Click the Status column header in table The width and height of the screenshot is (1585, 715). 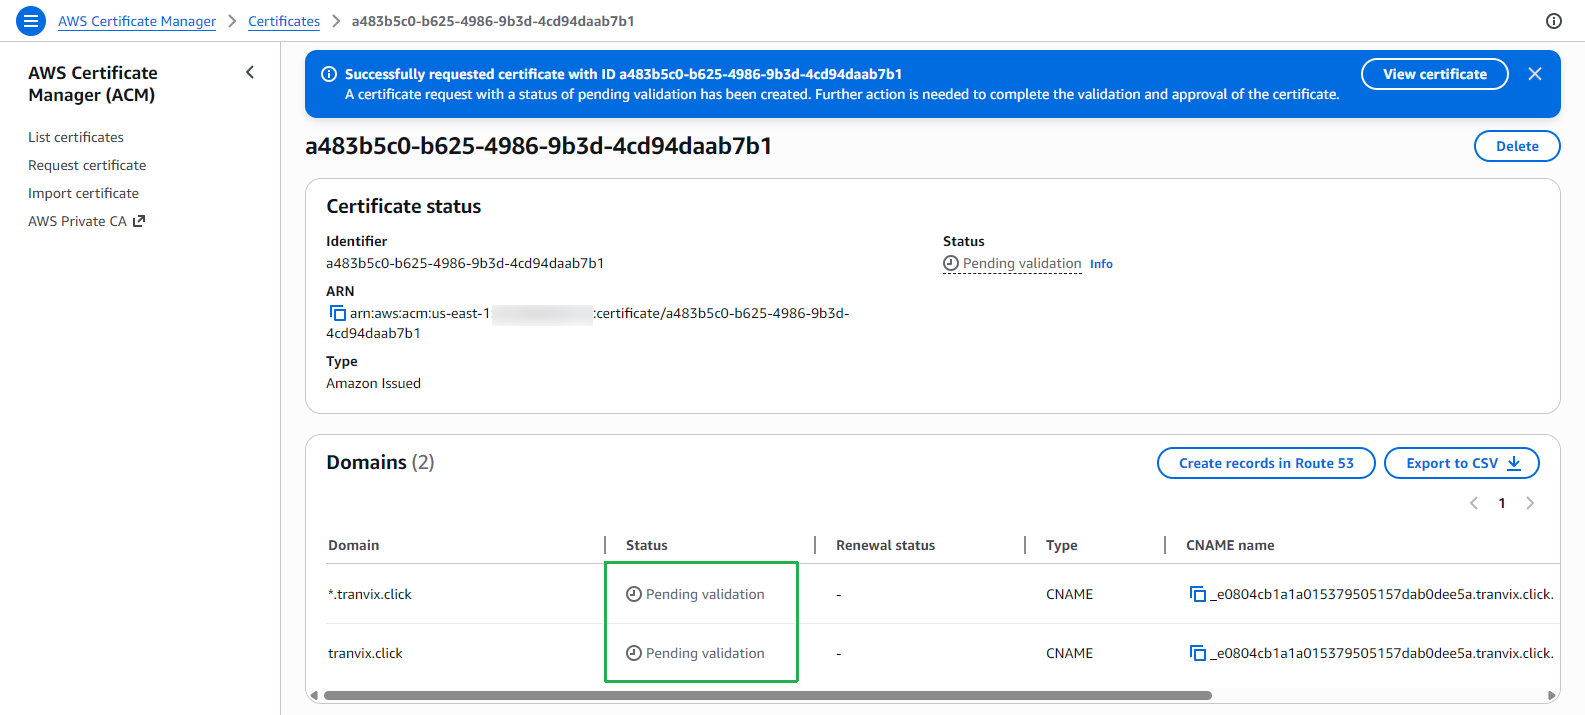(x=647, y=545)
